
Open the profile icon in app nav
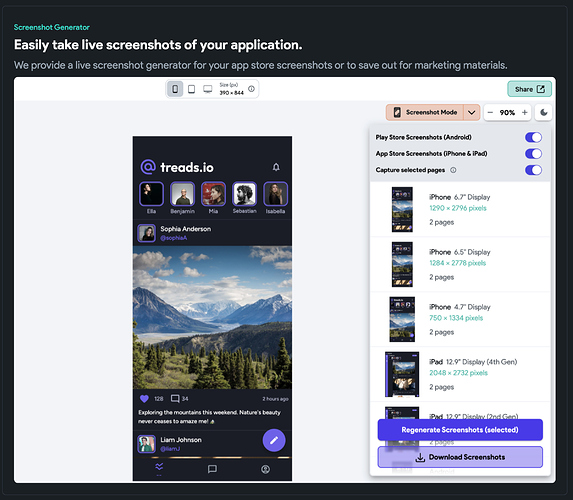pos(265,469)
